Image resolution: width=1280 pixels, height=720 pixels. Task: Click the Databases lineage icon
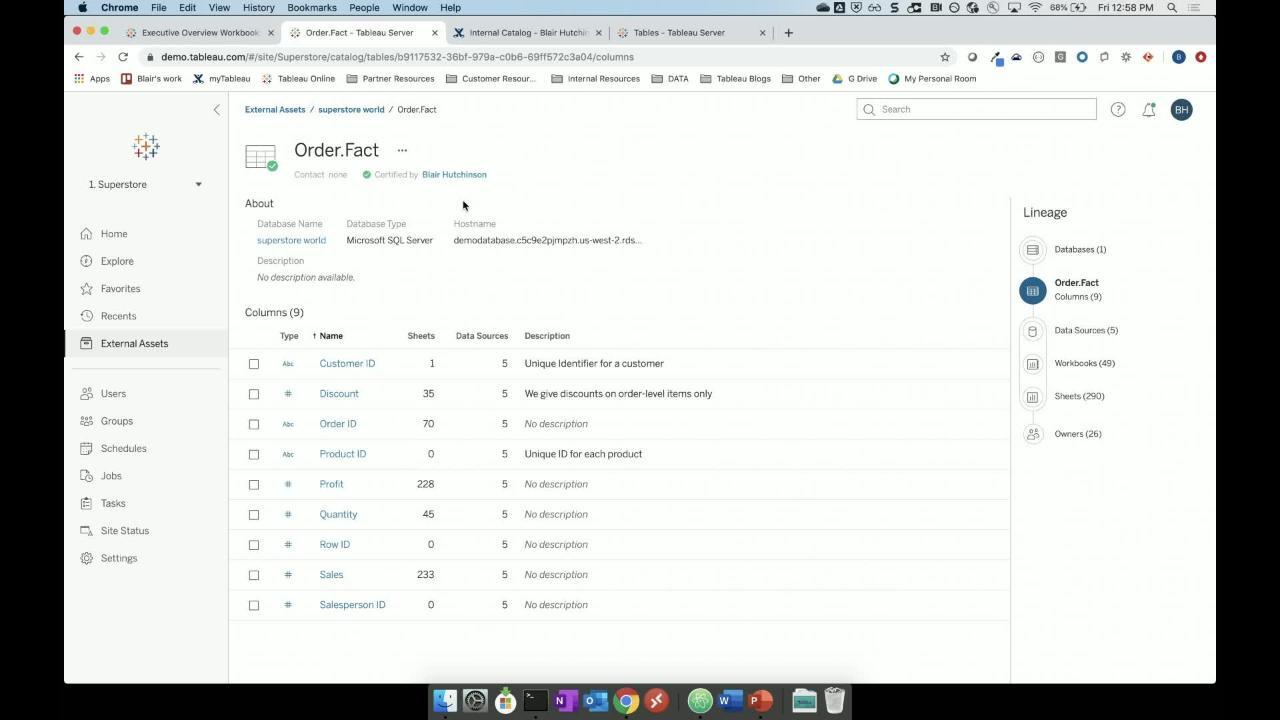(1033, 250)
